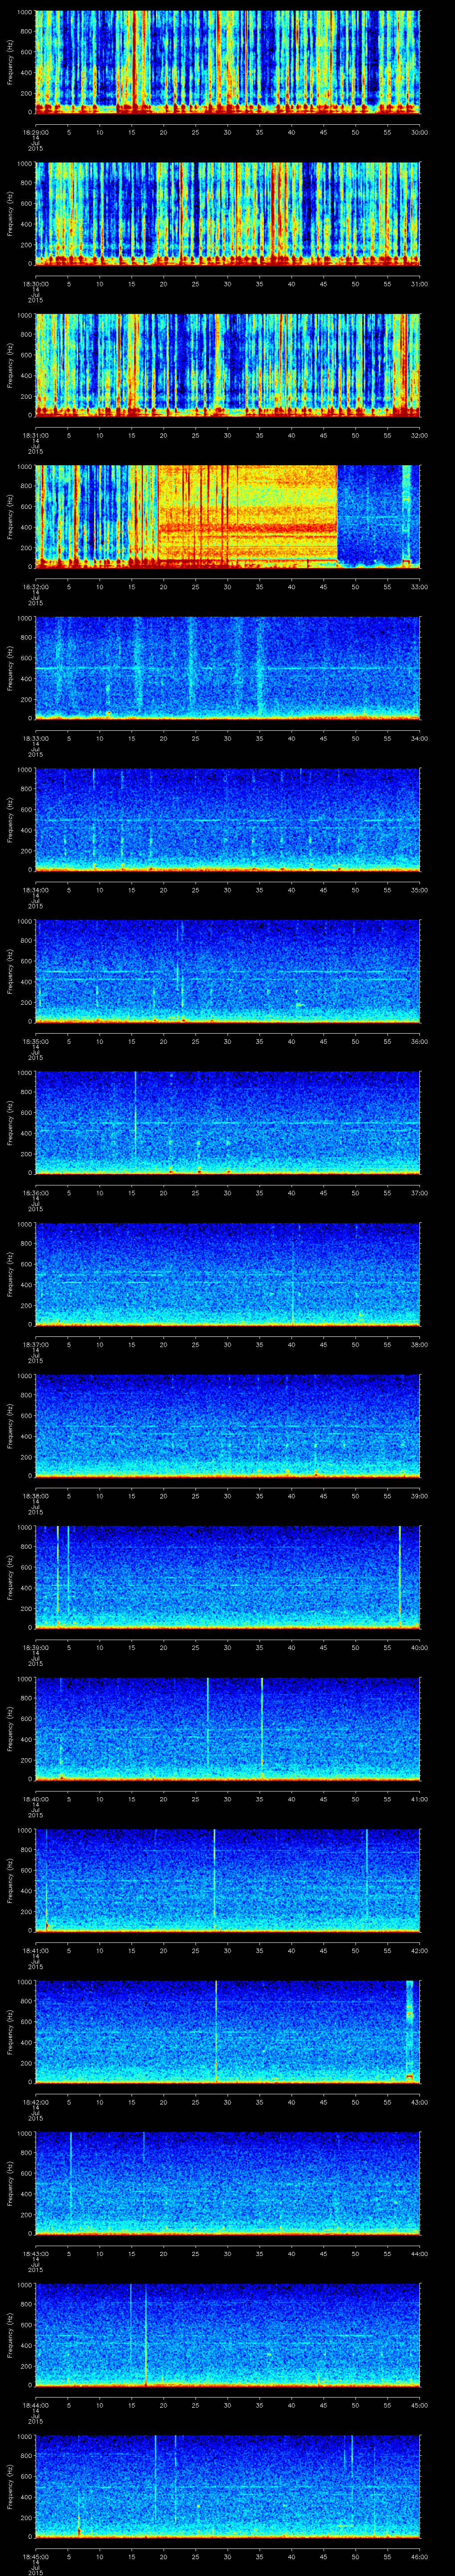
Task: Select the 37:00 end-time label
Action: (x=419, y=1193)
